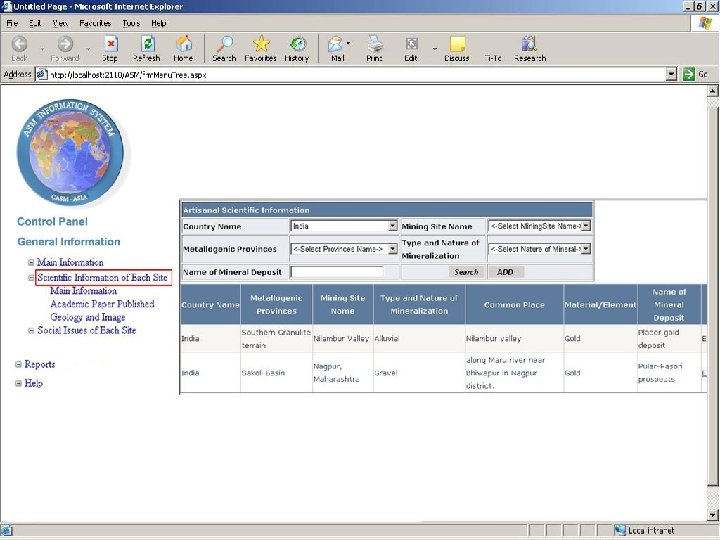Open the Help menu in menu bar
This screenshot has width=720, height=540.
pyautogui.click(x=158, y=23)
